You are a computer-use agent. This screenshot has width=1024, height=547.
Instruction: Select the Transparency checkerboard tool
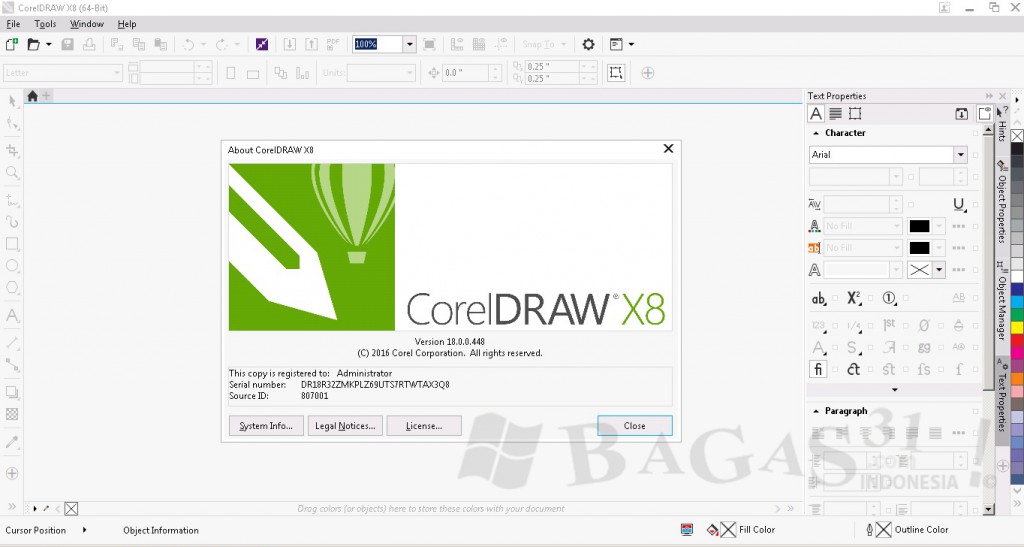coord(12,414)
